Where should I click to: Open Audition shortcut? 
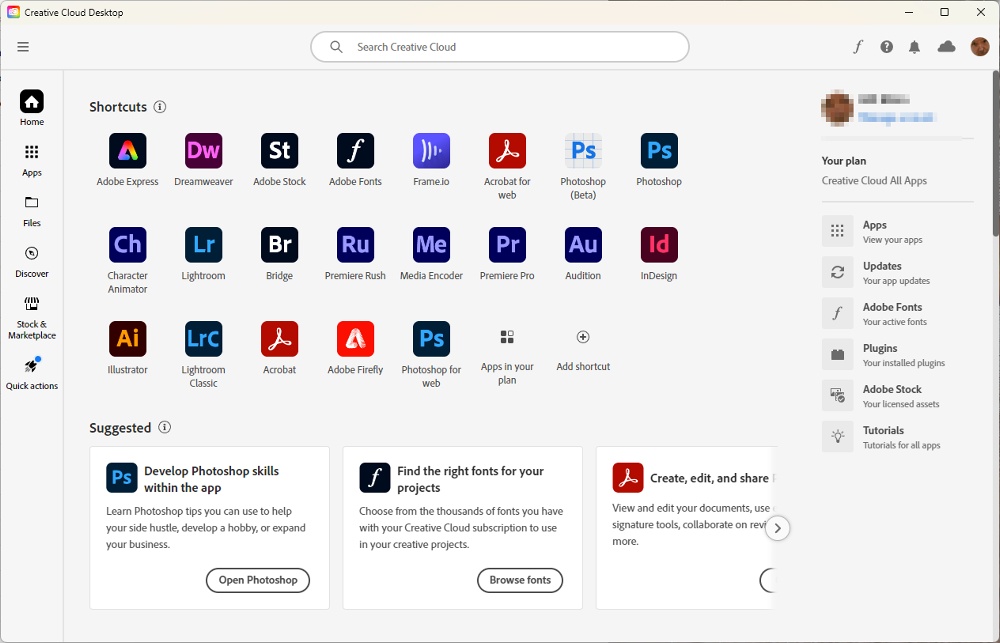coord(583,245)
